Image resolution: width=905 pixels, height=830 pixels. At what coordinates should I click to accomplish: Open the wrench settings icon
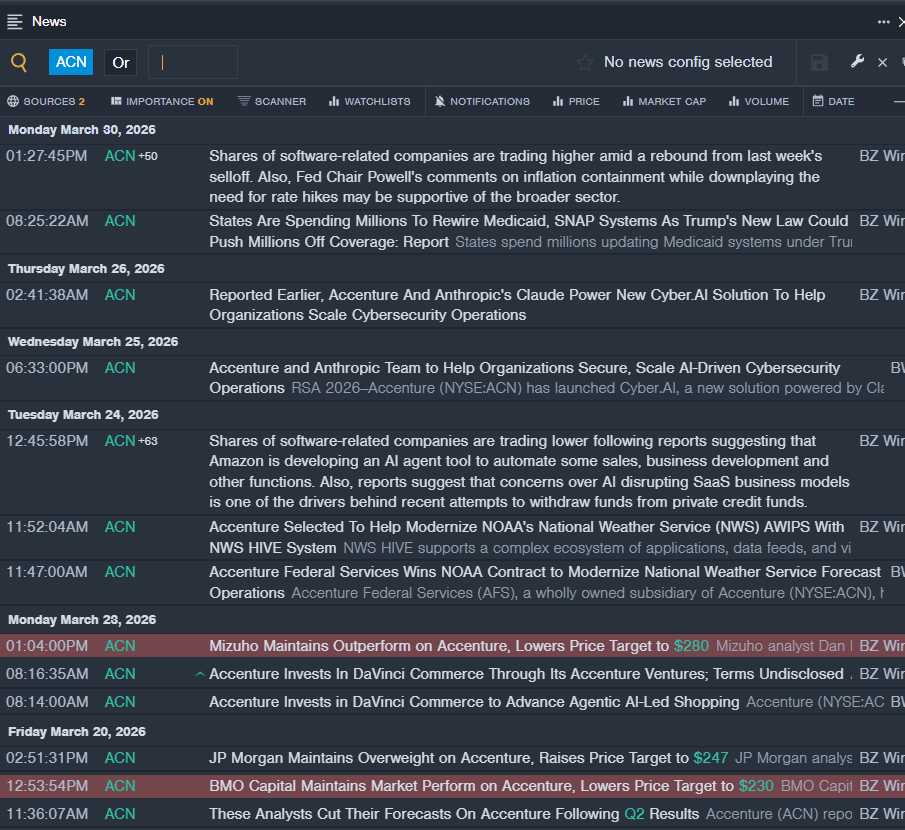pos(857,62)
